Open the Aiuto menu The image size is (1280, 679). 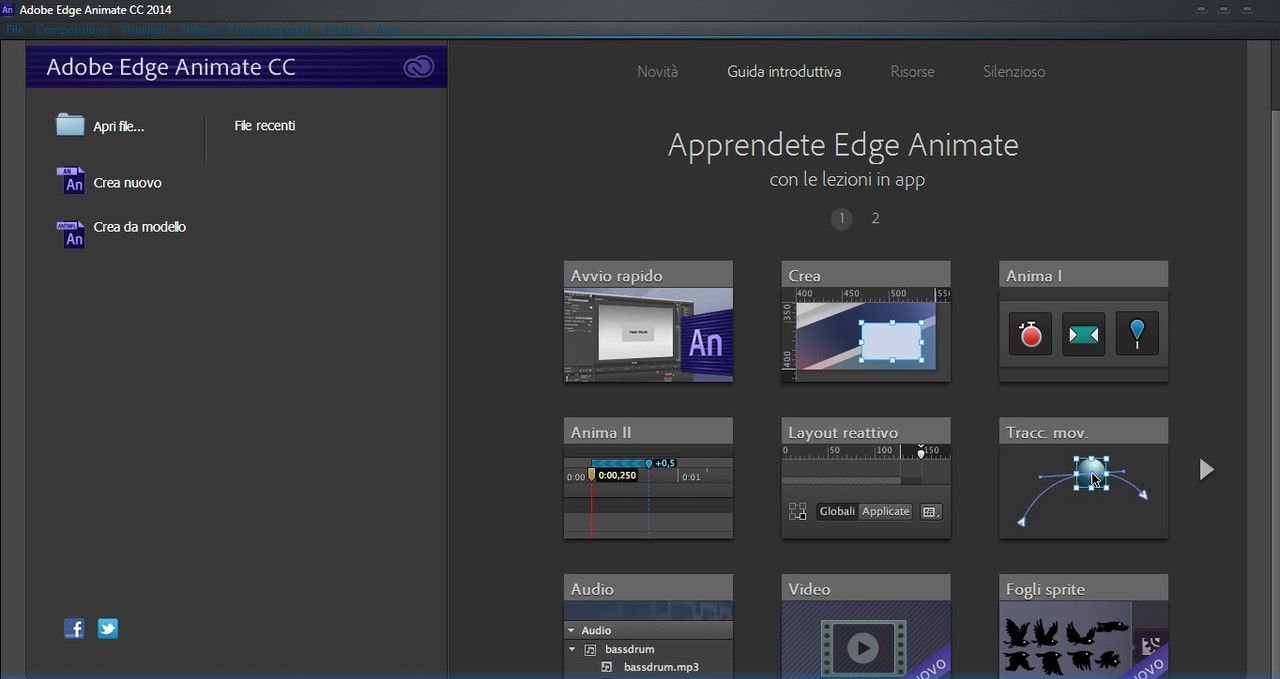point(389,29)
